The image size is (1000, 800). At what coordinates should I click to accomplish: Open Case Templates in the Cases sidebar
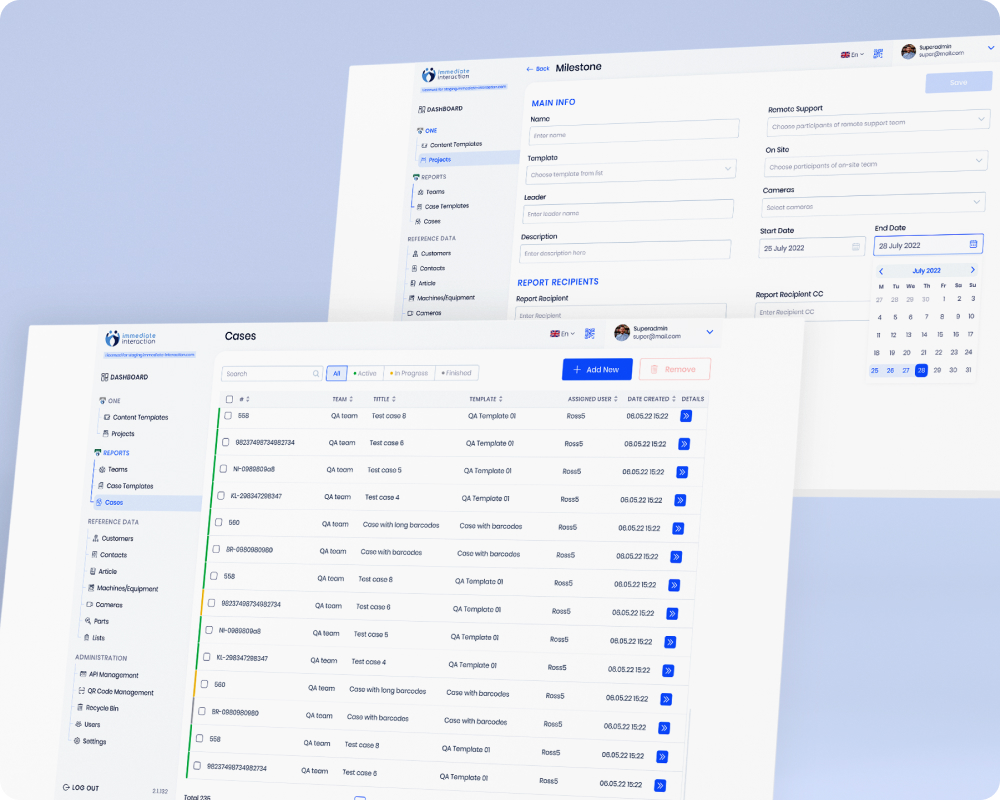(x=129, y=486)
